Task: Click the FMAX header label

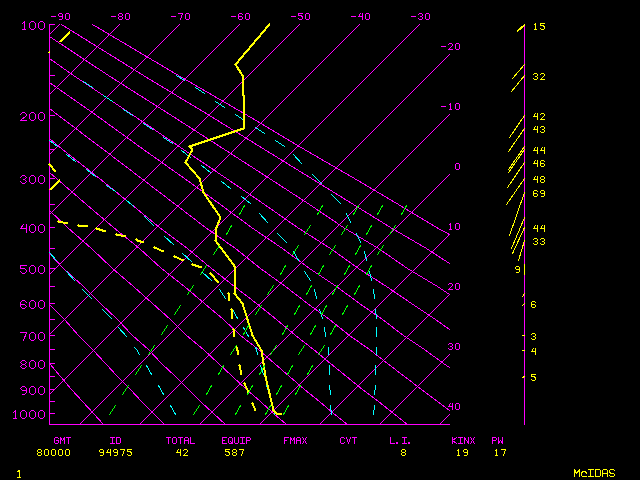Action: [x=294, y=440]
